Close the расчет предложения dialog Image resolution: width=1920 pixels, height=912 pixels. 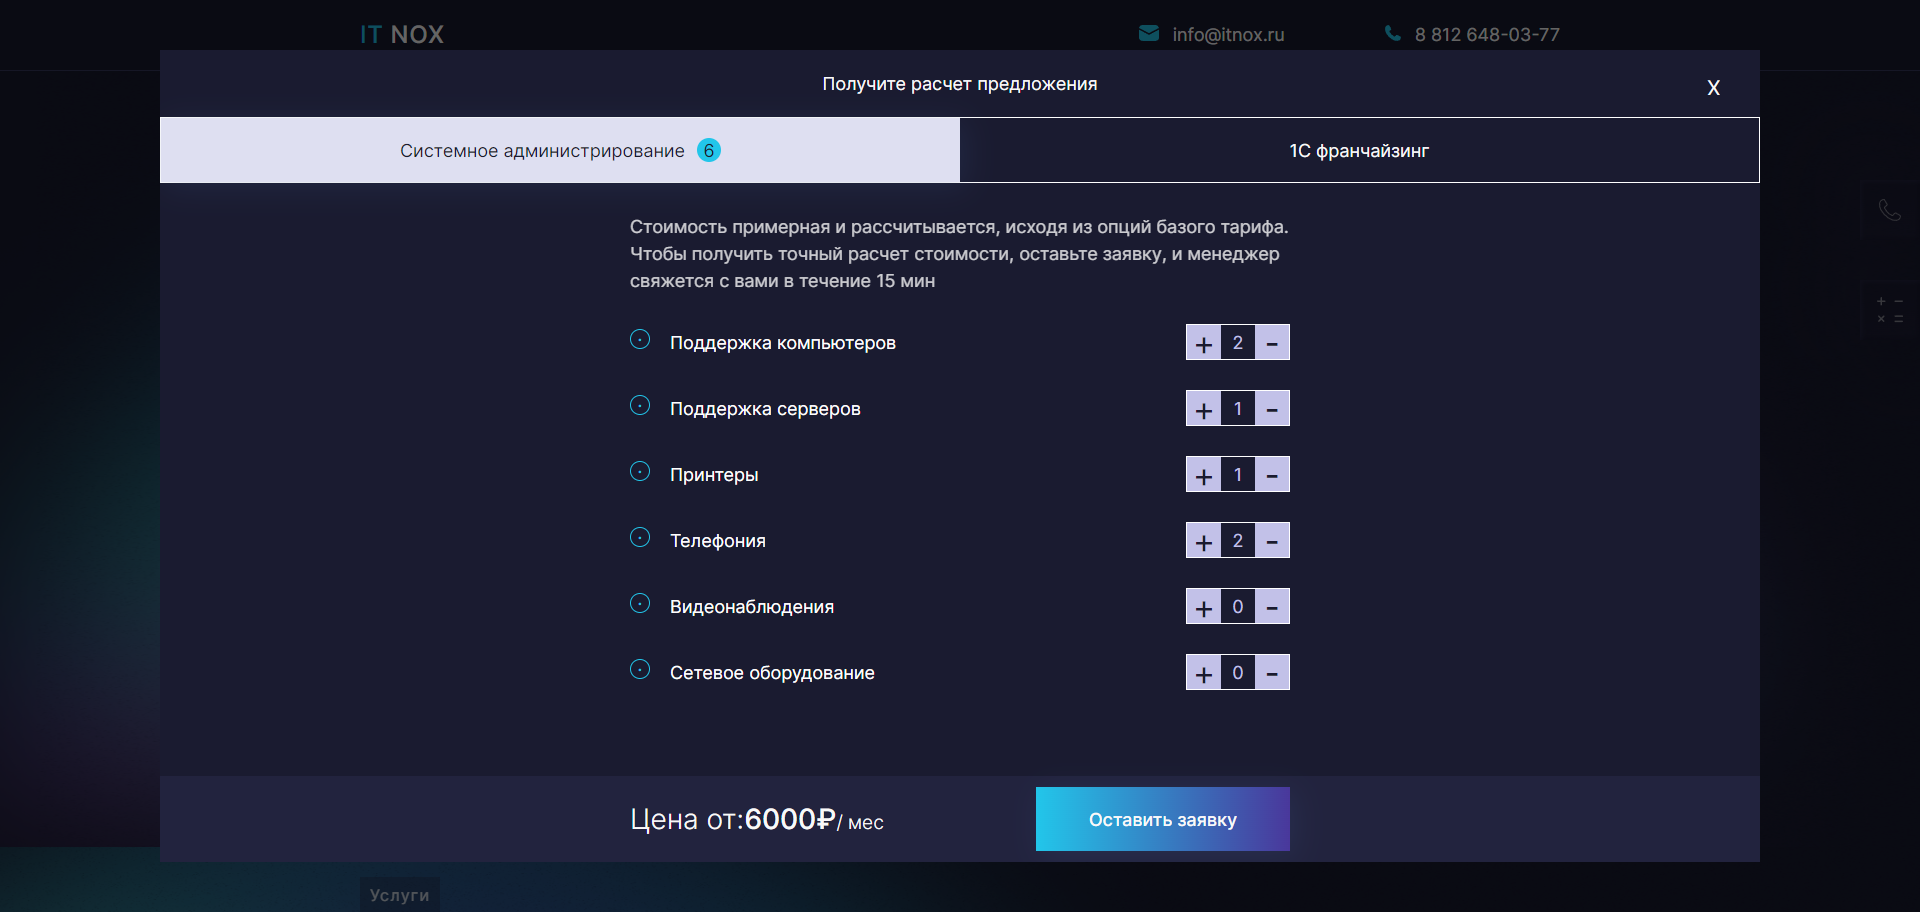1713,88
